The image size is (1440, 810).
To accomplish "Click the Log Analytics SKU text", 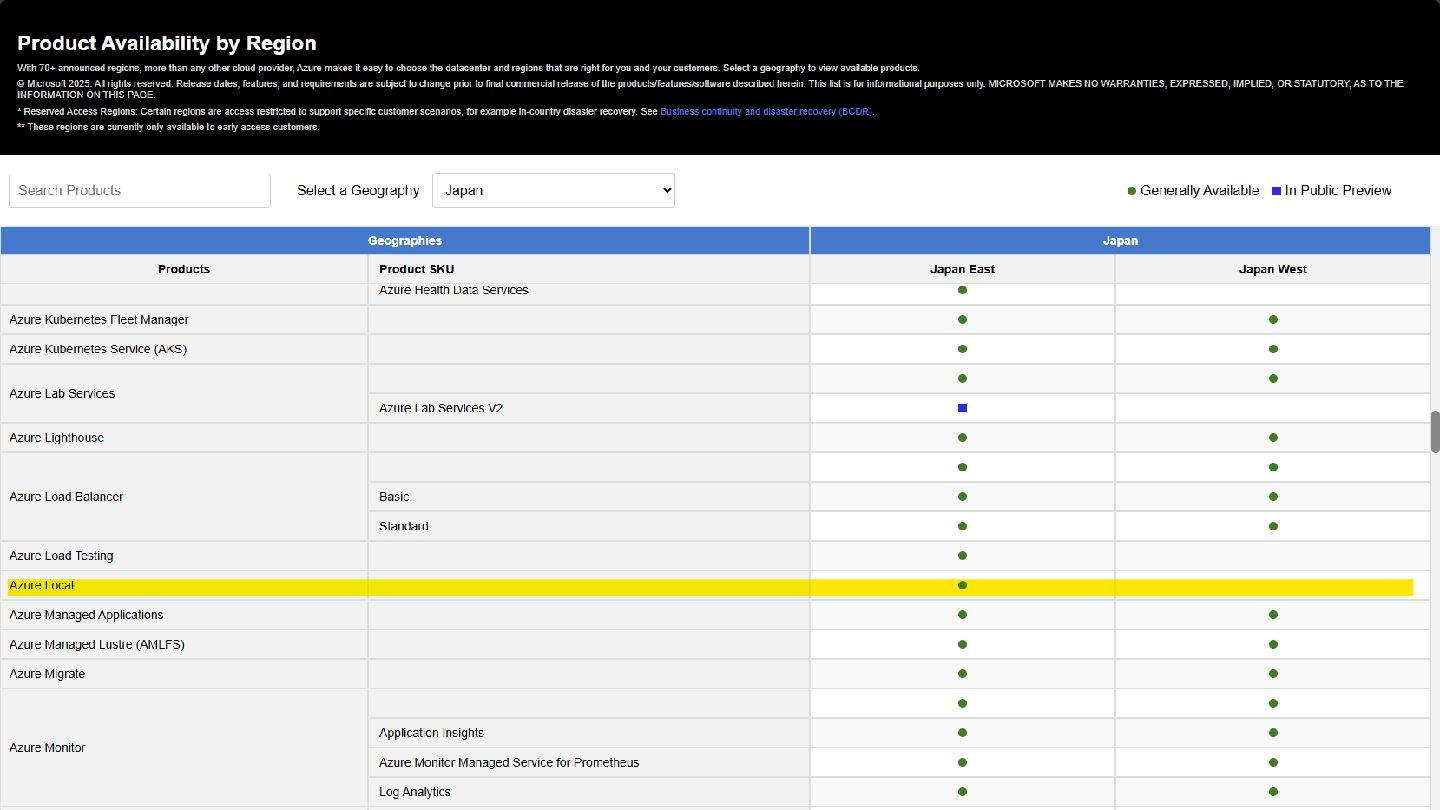I will (x=415, y=792).
